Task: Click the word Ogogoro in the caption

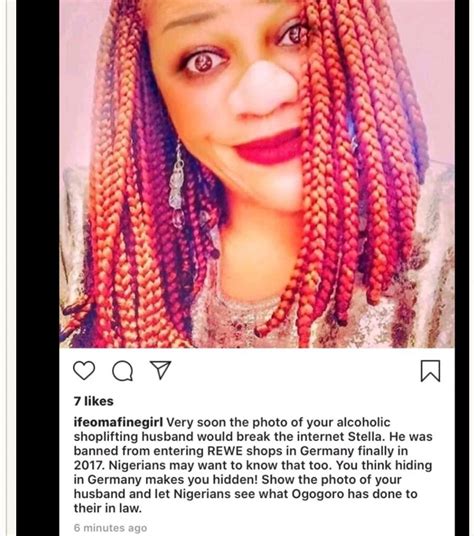Action: click(317, 494)
